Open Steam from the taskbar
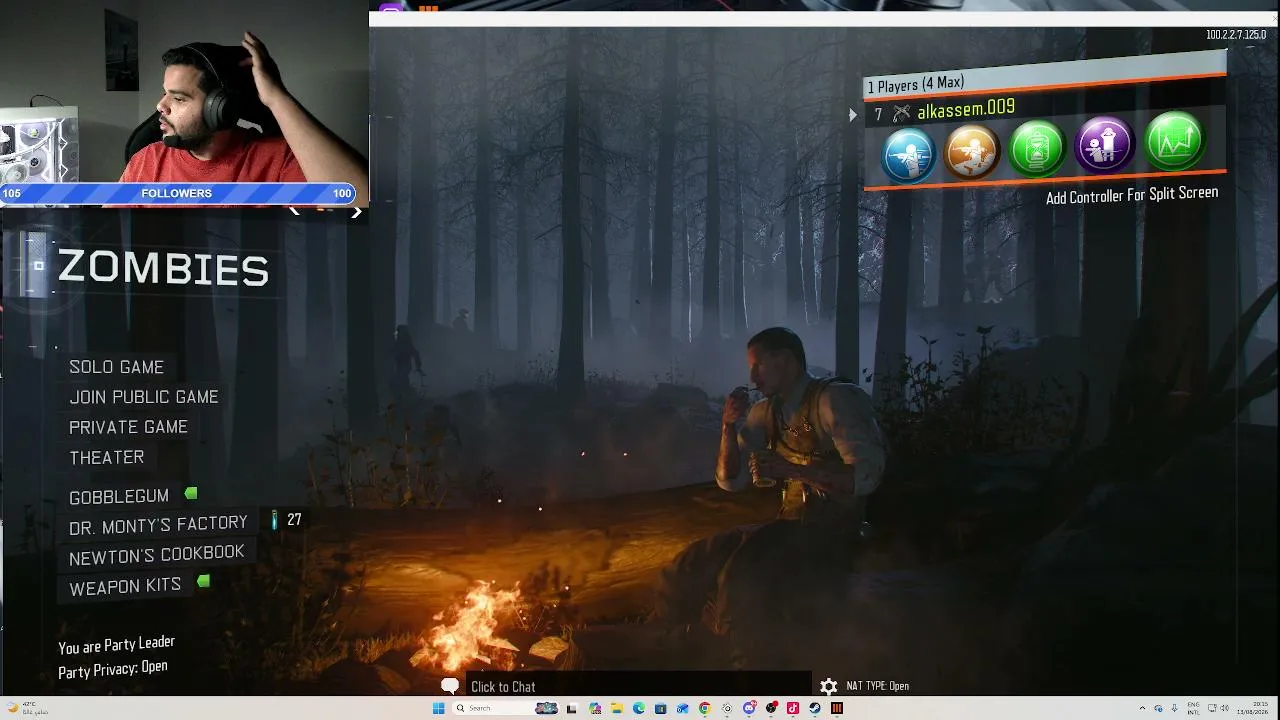 pos(815,708)
